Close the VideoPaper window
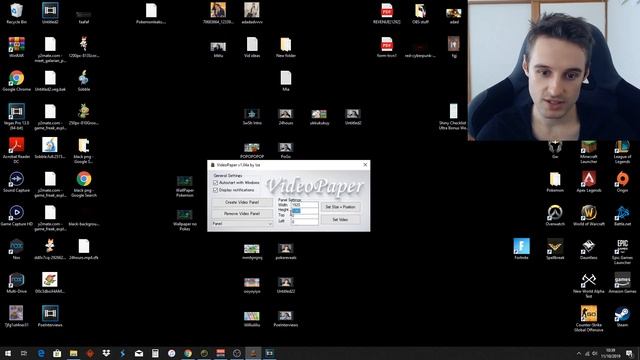Screen dimensions: 640x360 click(365, 165)
